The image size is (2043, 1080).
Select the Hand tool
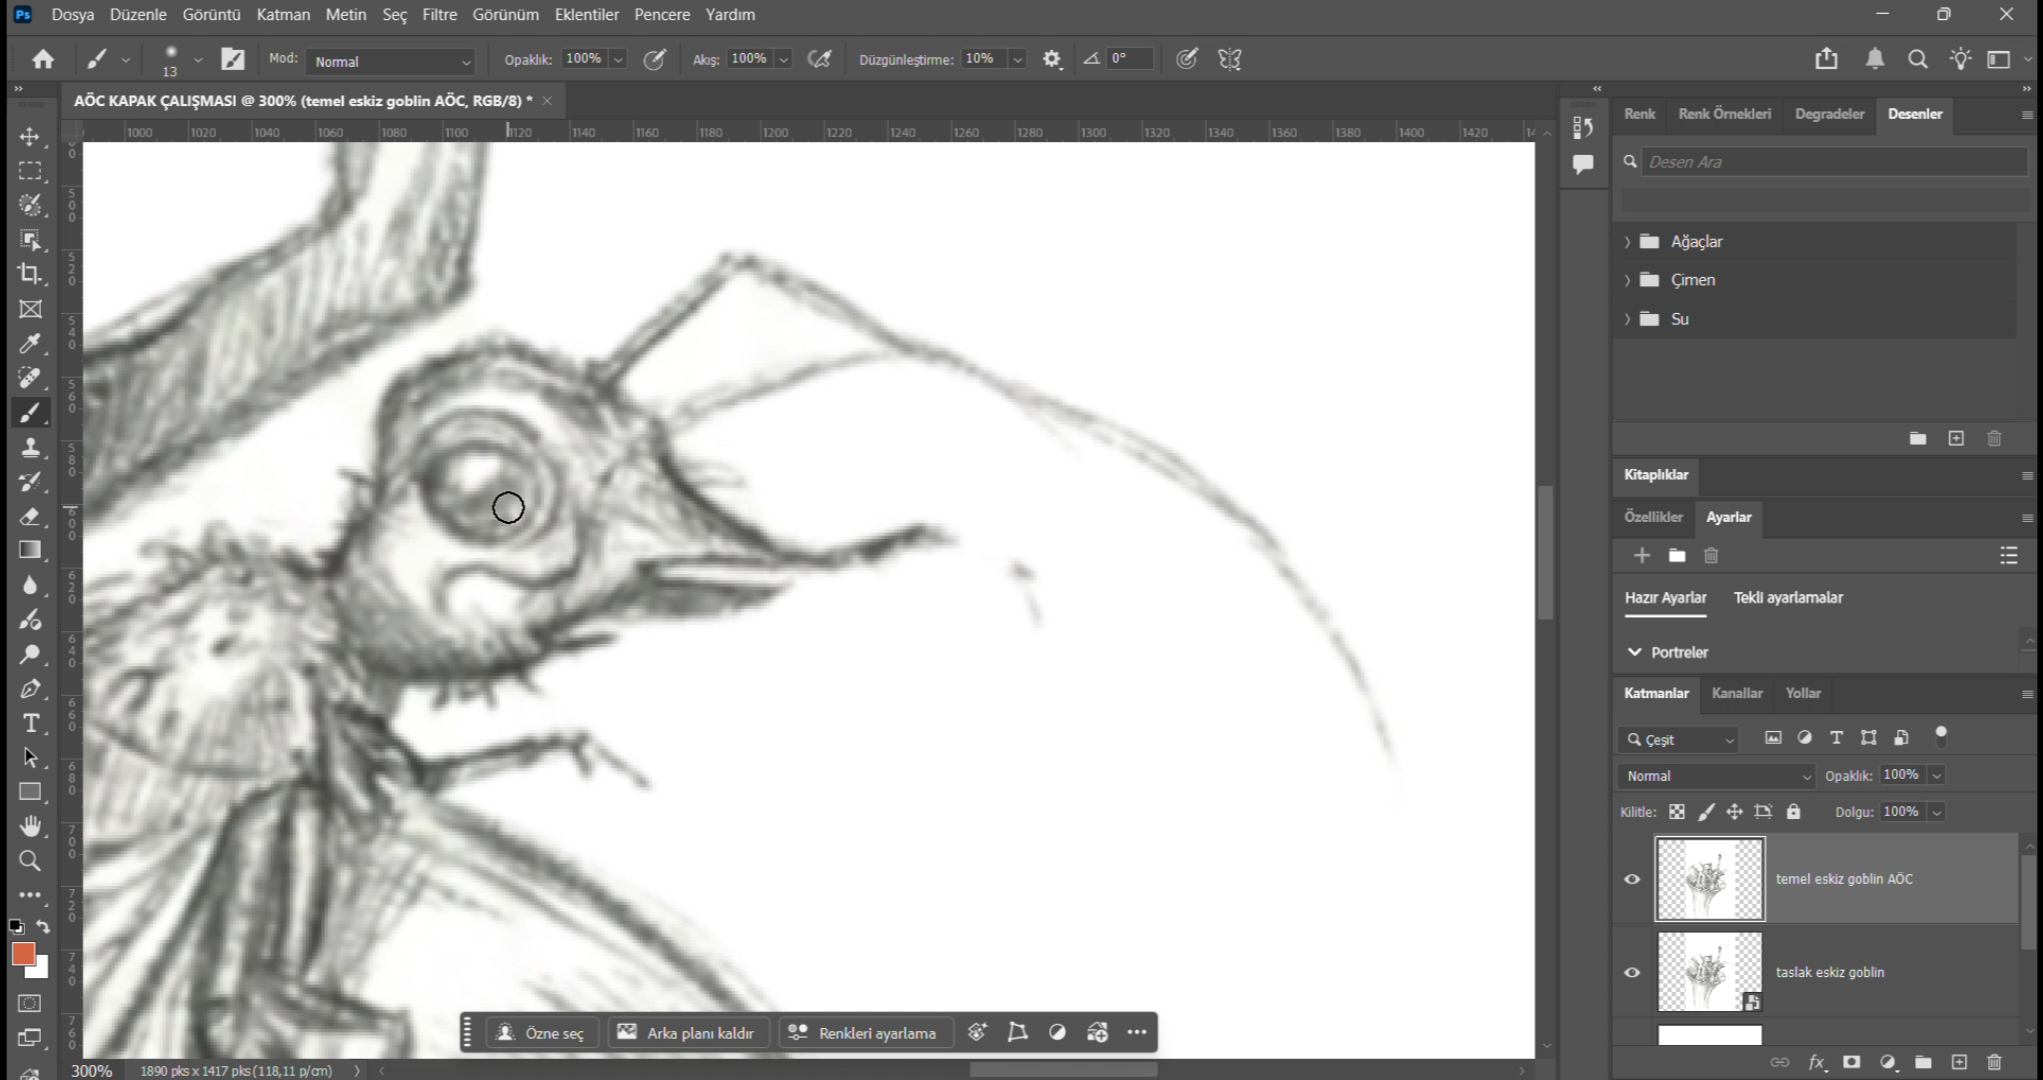[30, 826]
